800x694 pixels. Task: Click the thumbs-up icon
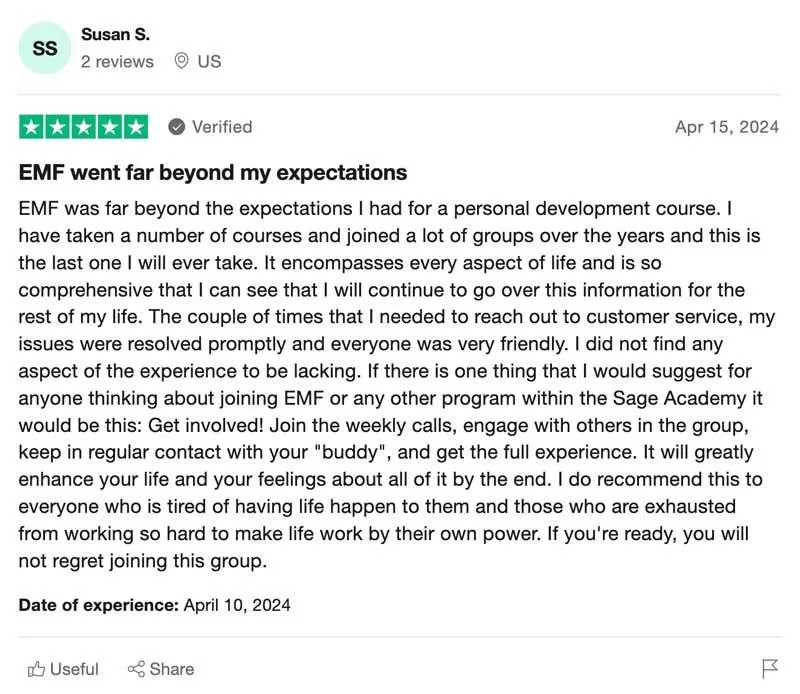(x=37, y=669)
